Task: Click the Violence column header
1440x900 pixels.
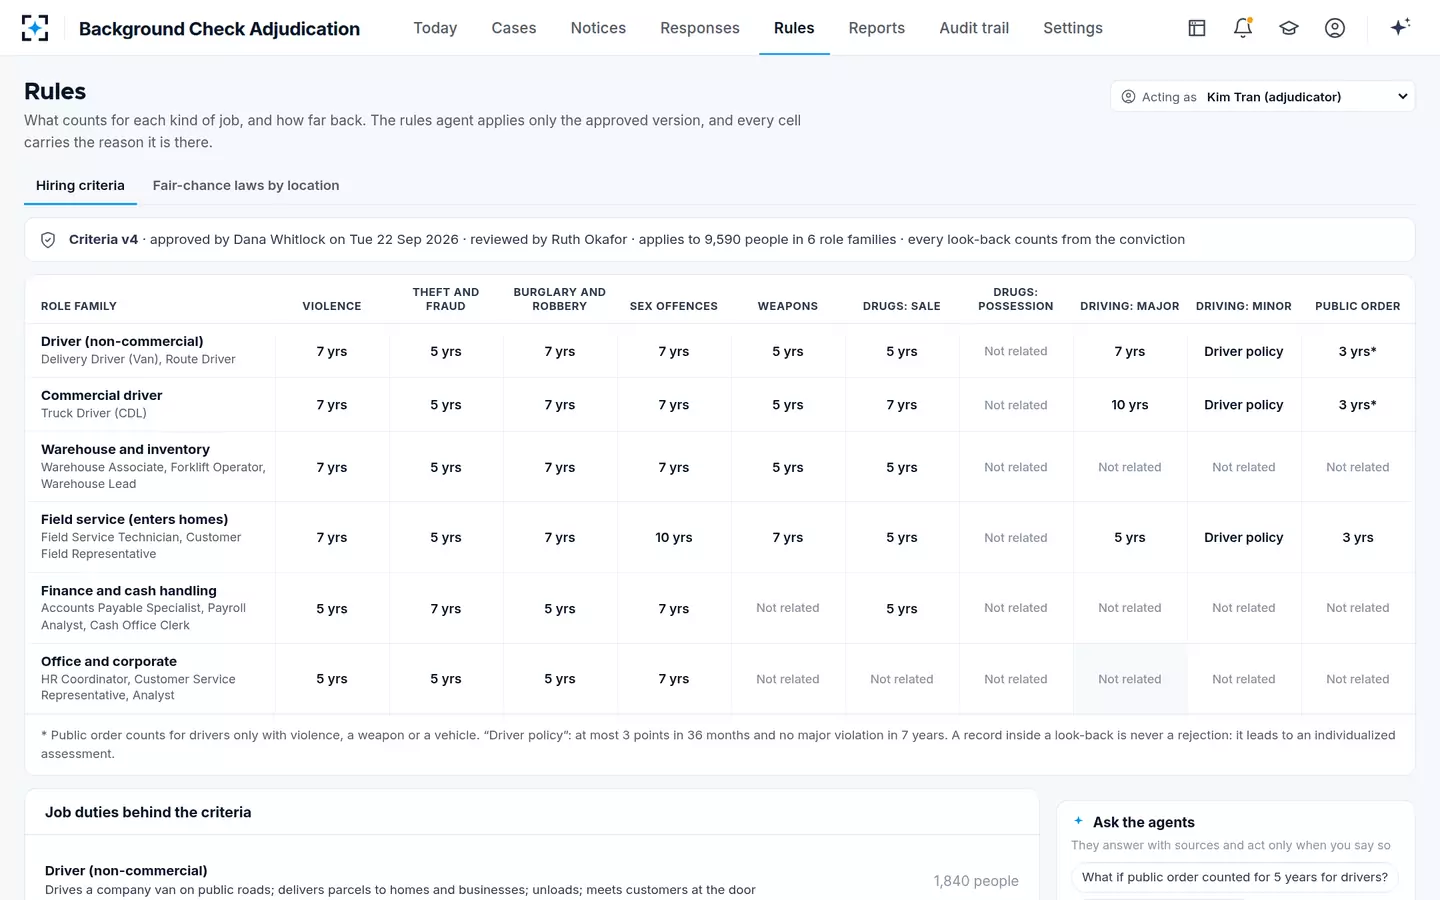Action: tap(332, 306)
